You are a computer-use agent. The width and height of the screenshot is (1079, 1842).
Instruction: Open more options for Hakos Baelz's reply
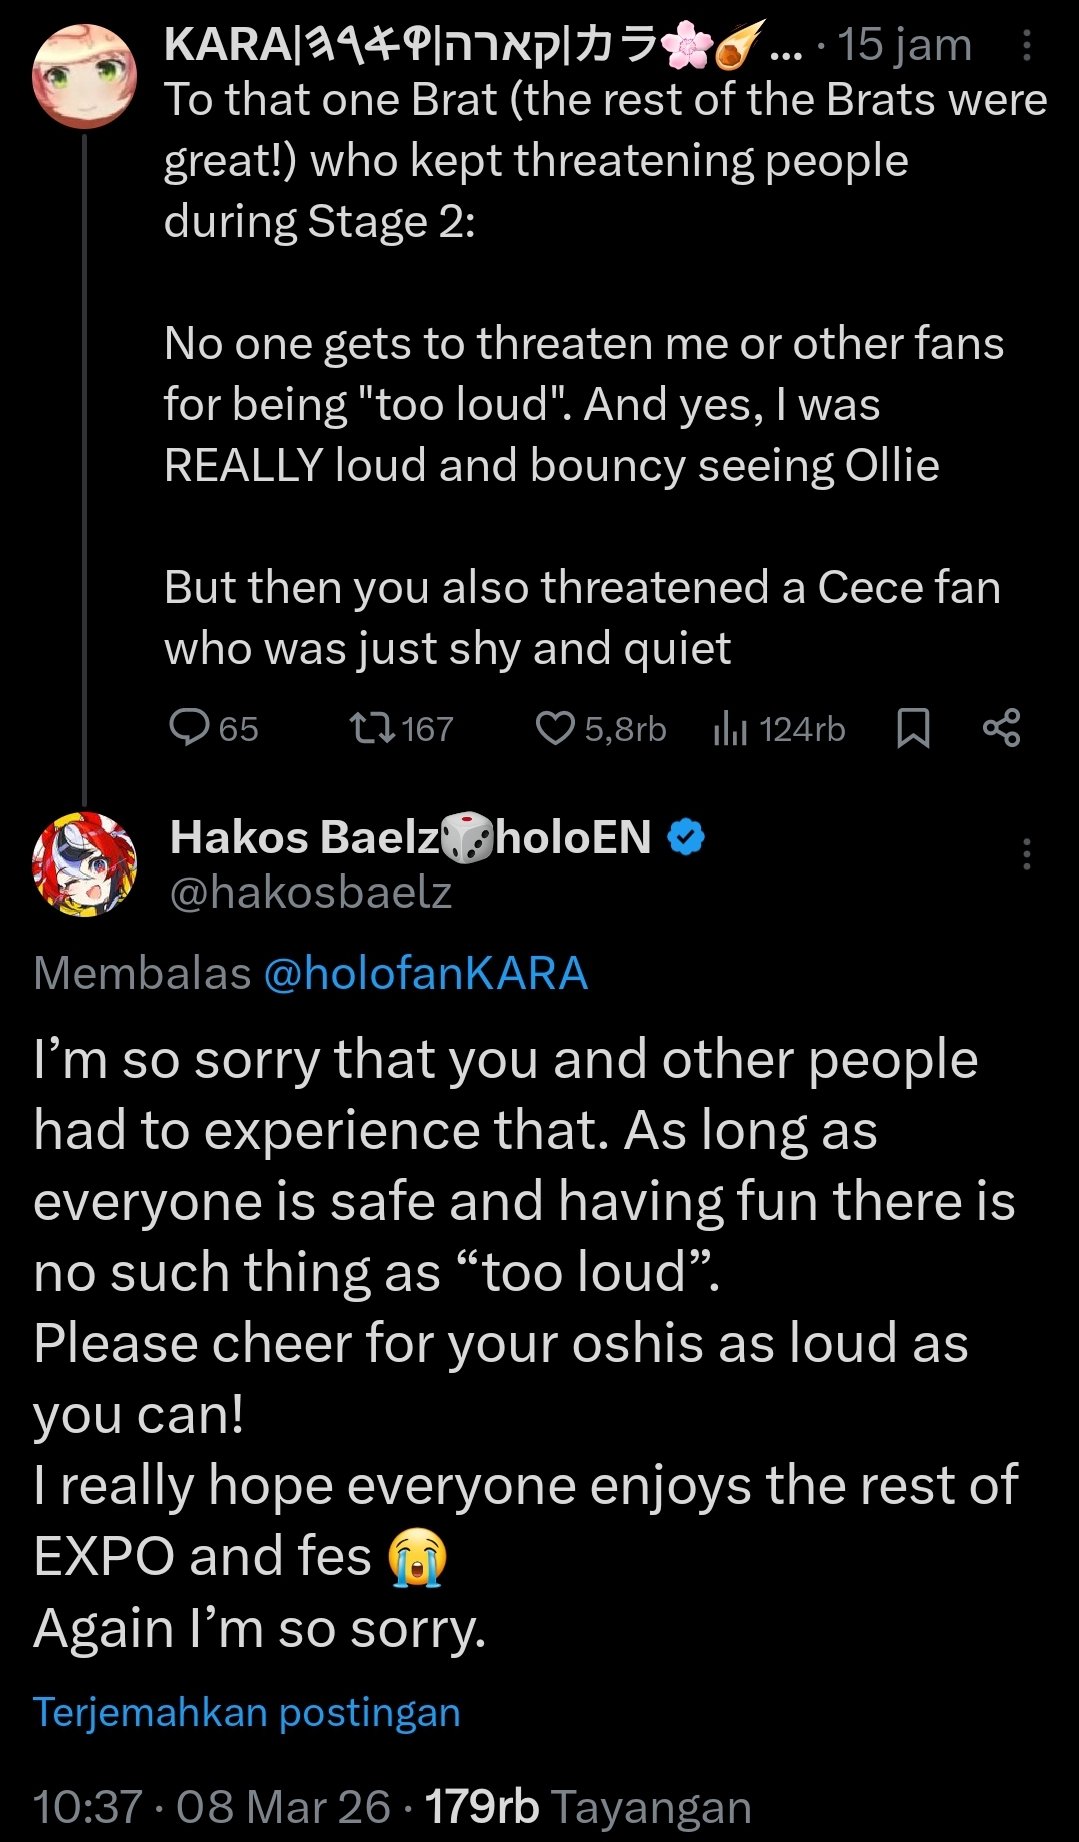point(1026,854)
